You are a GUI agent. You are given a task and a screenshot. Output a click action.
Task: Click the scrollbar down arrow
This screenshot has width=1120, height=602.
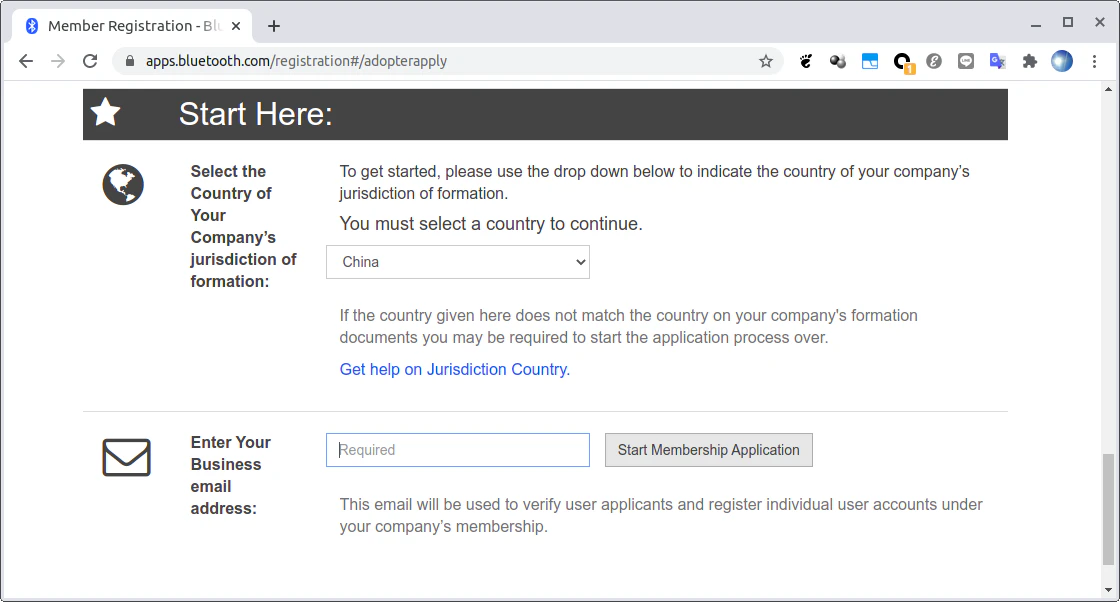click(1108, 590)
